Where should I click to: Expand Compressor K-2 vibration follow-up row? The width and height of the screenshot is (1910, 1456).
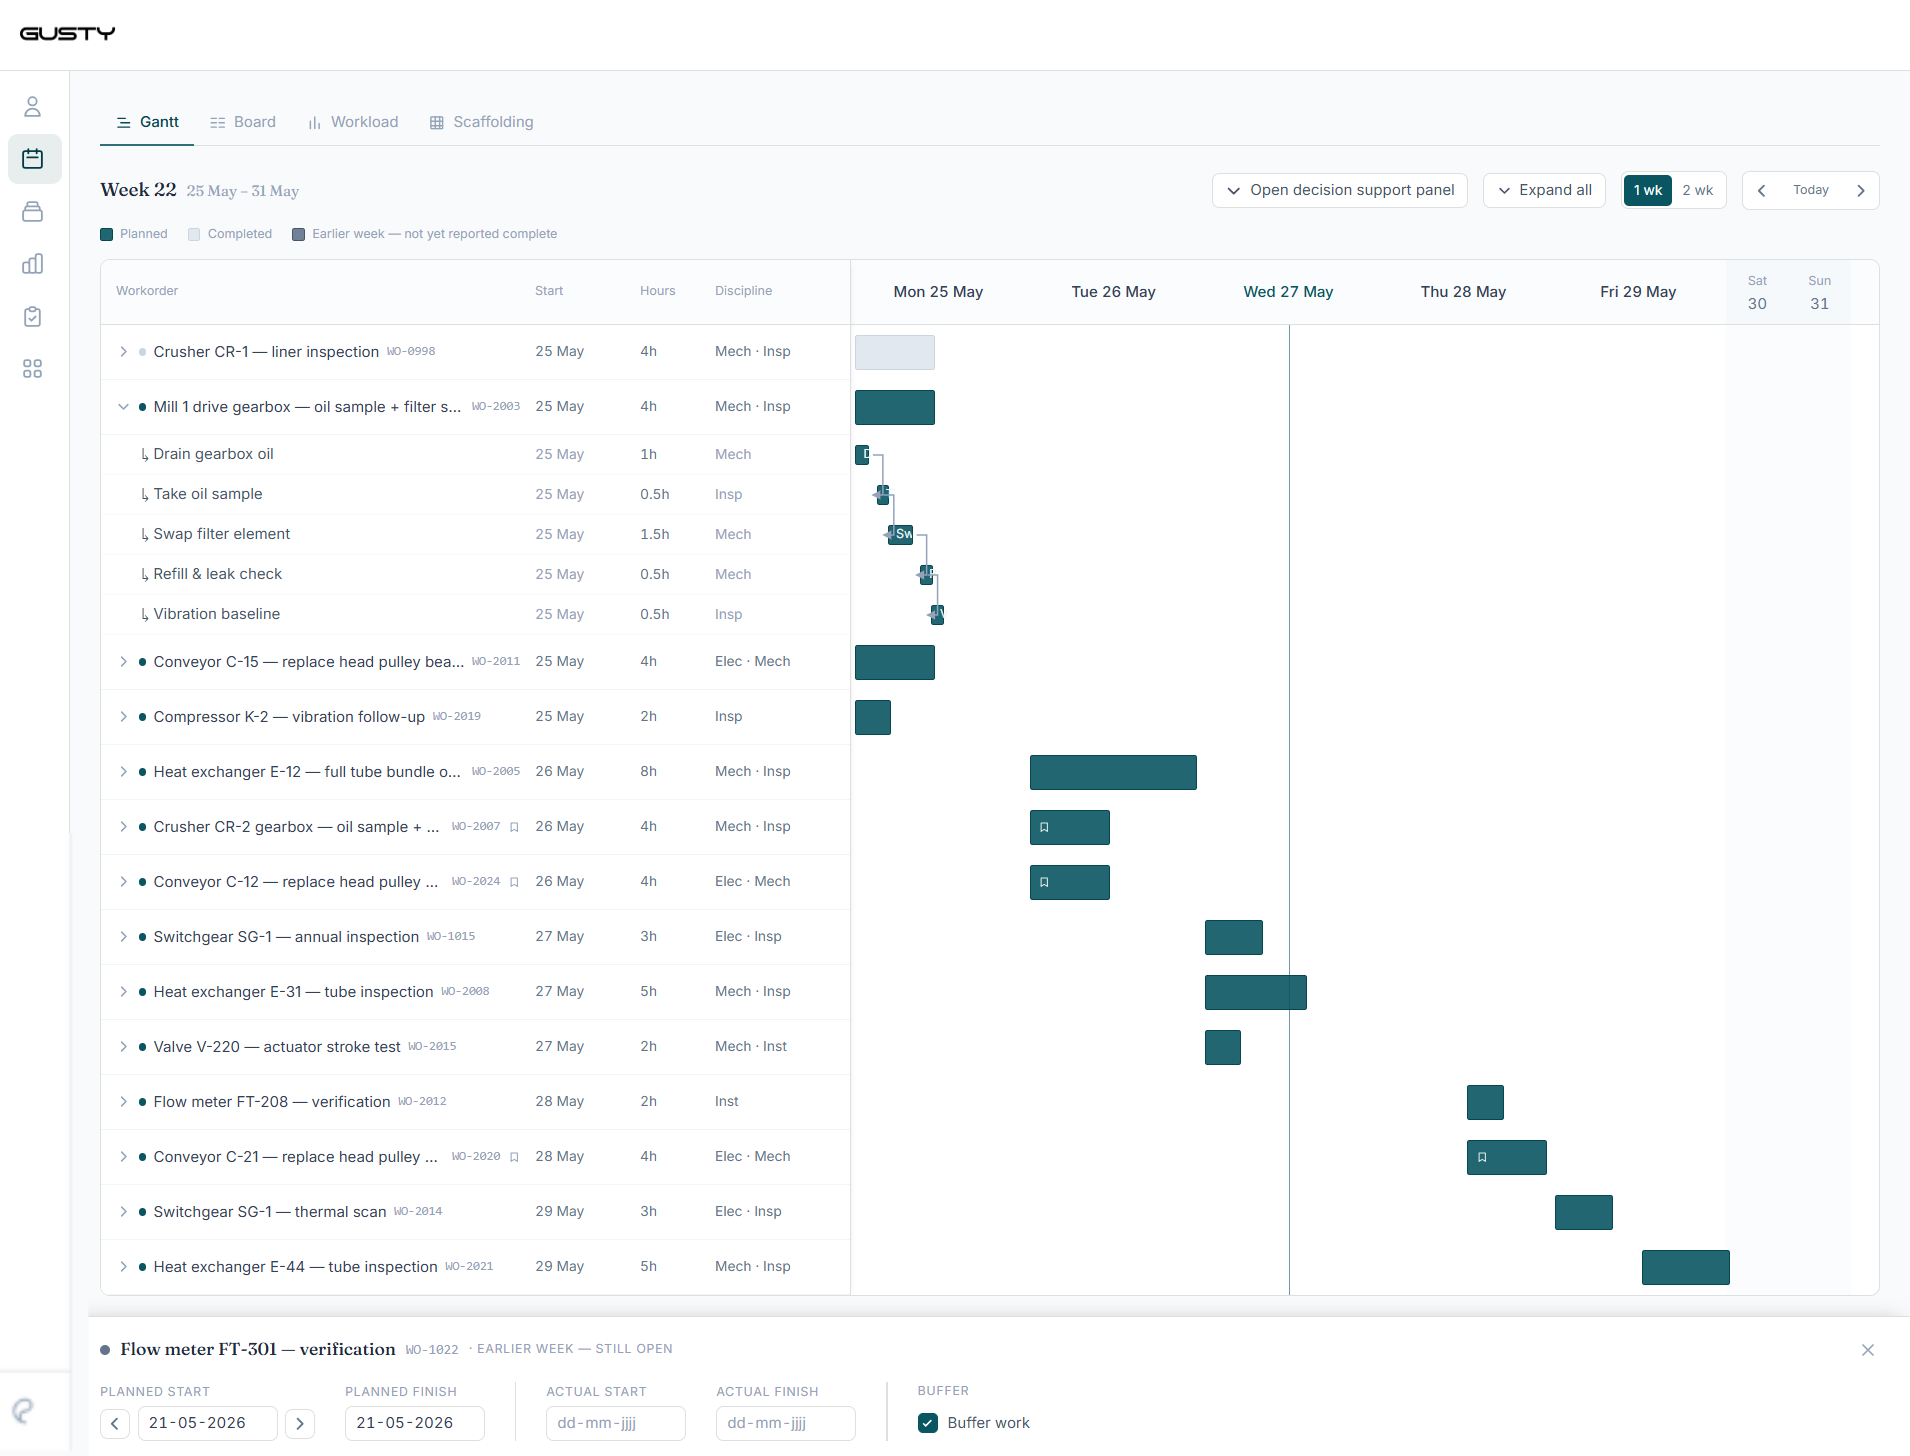[x=123, y=717]
